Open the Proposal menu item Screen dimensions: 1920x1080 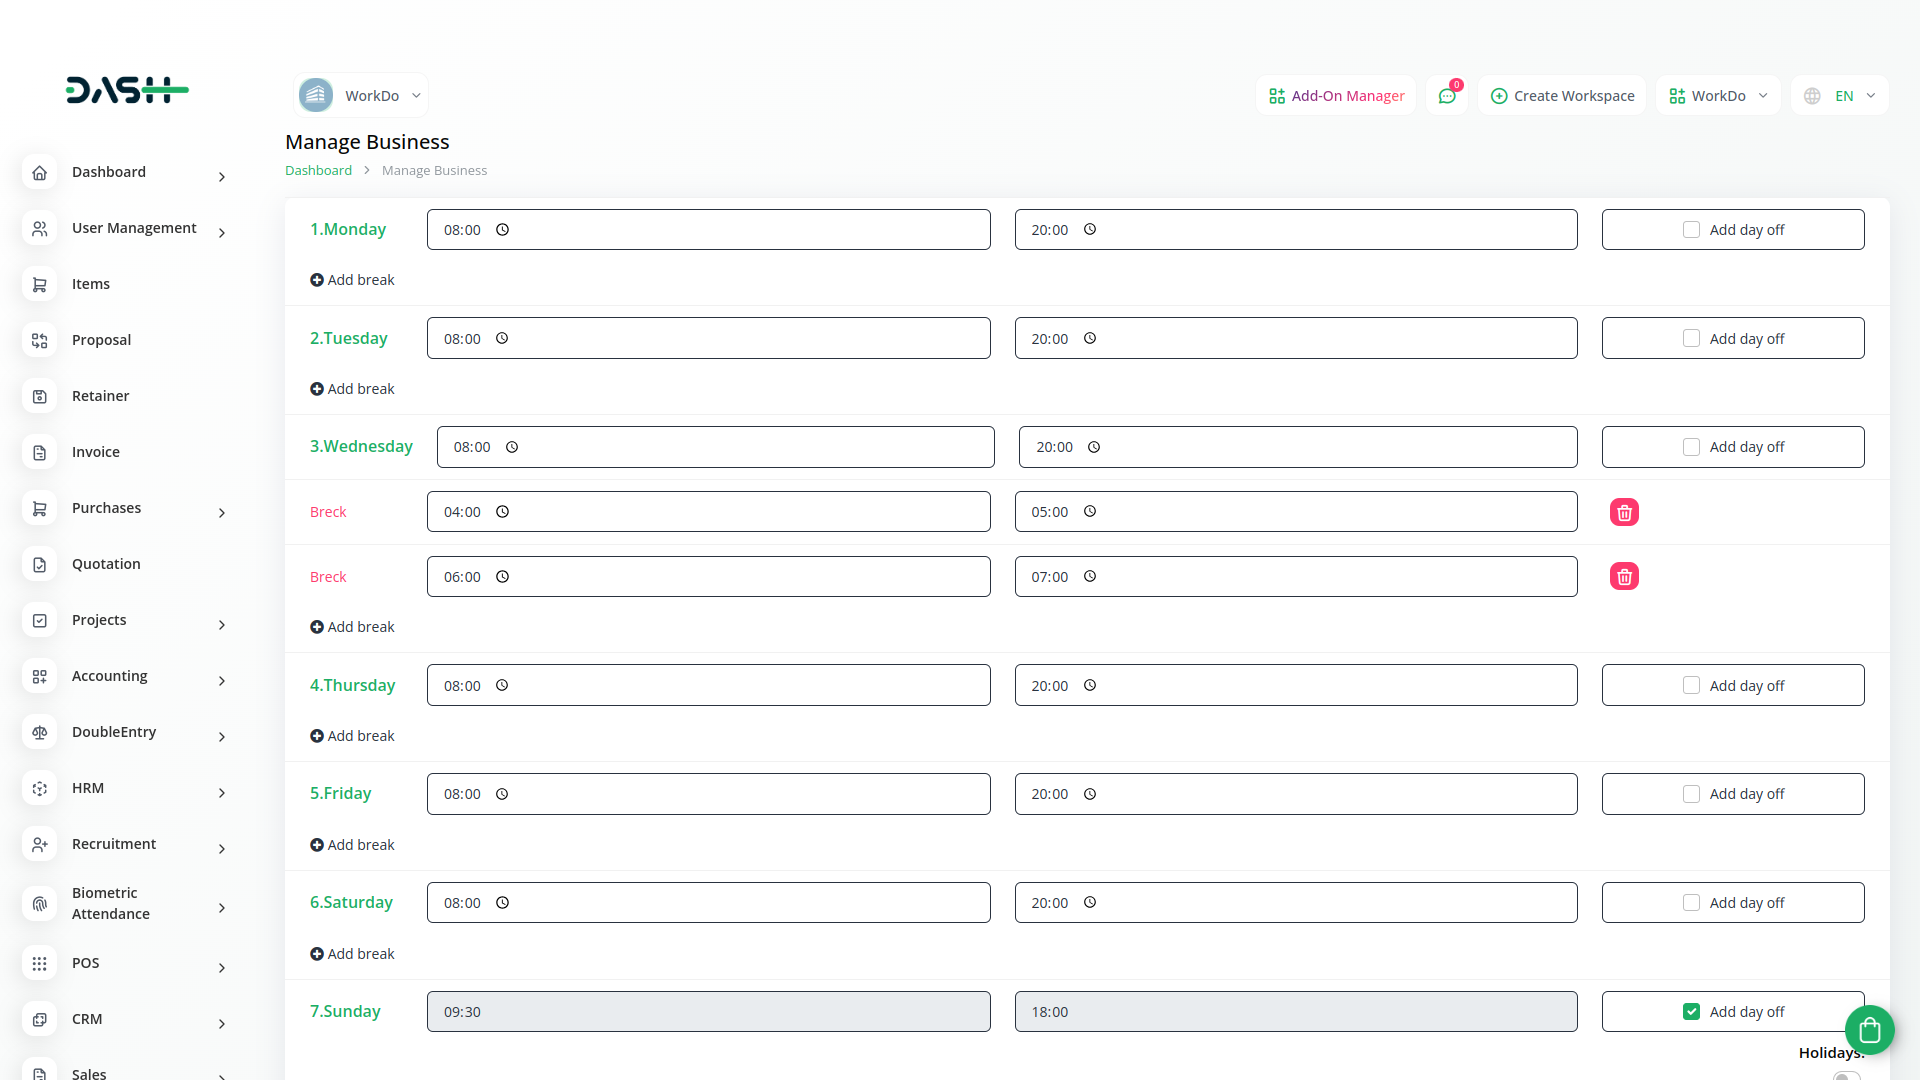coord(101,340)
